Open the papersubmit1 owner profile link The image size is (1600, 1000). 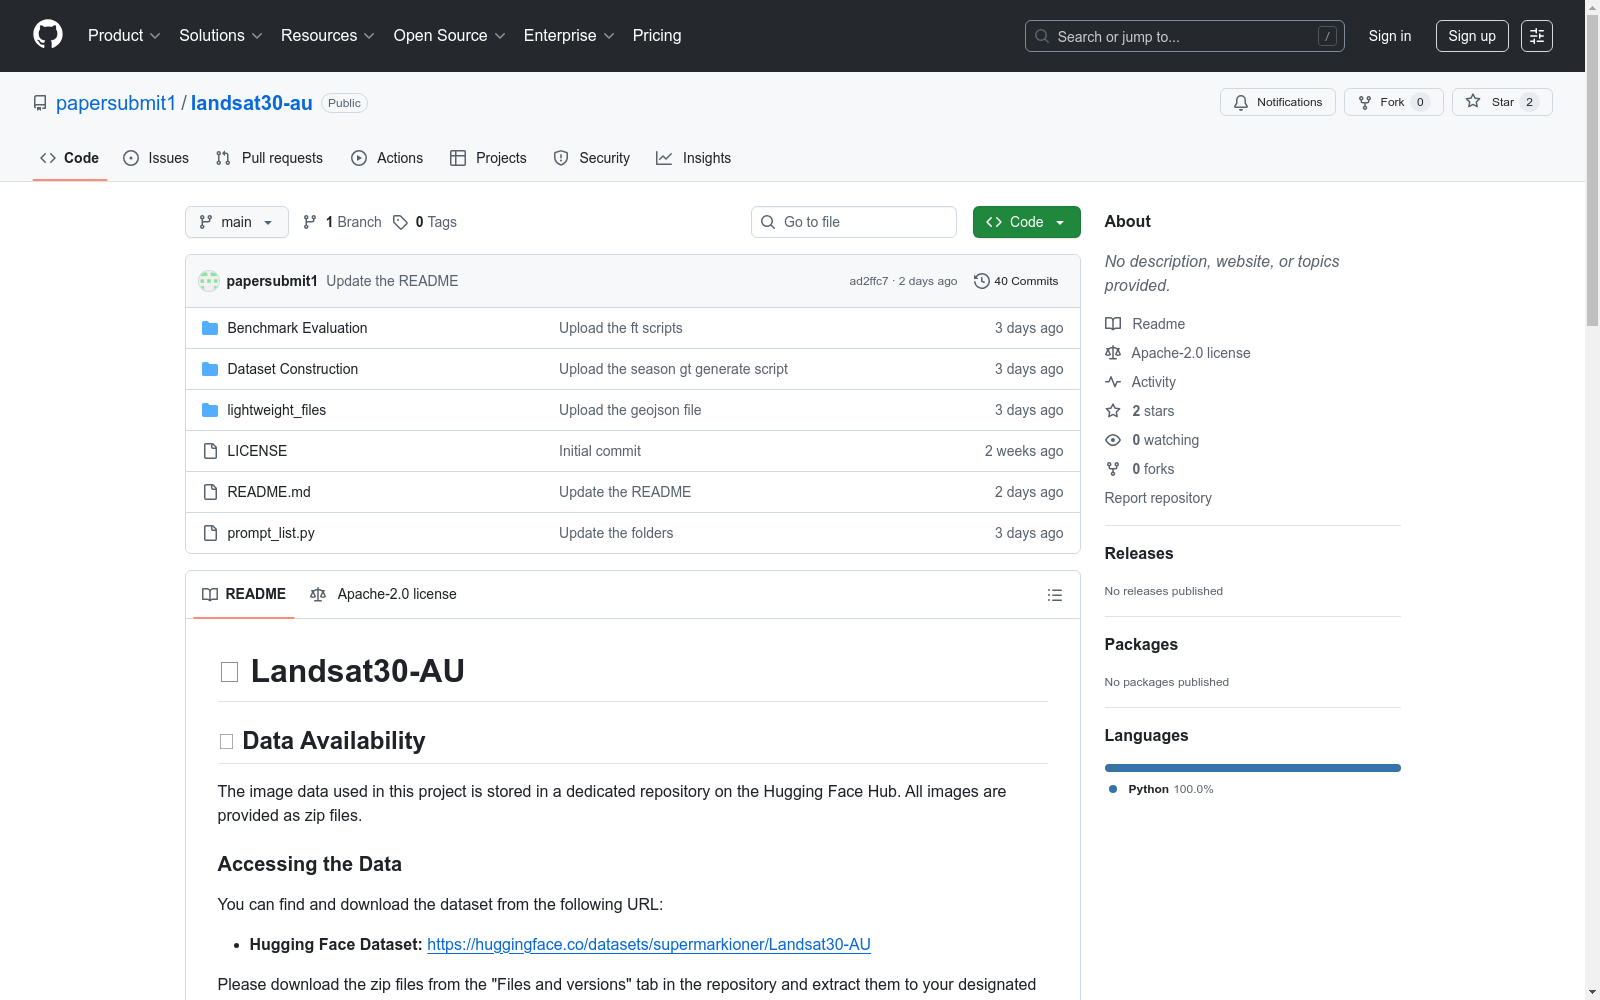coord(116,103)
